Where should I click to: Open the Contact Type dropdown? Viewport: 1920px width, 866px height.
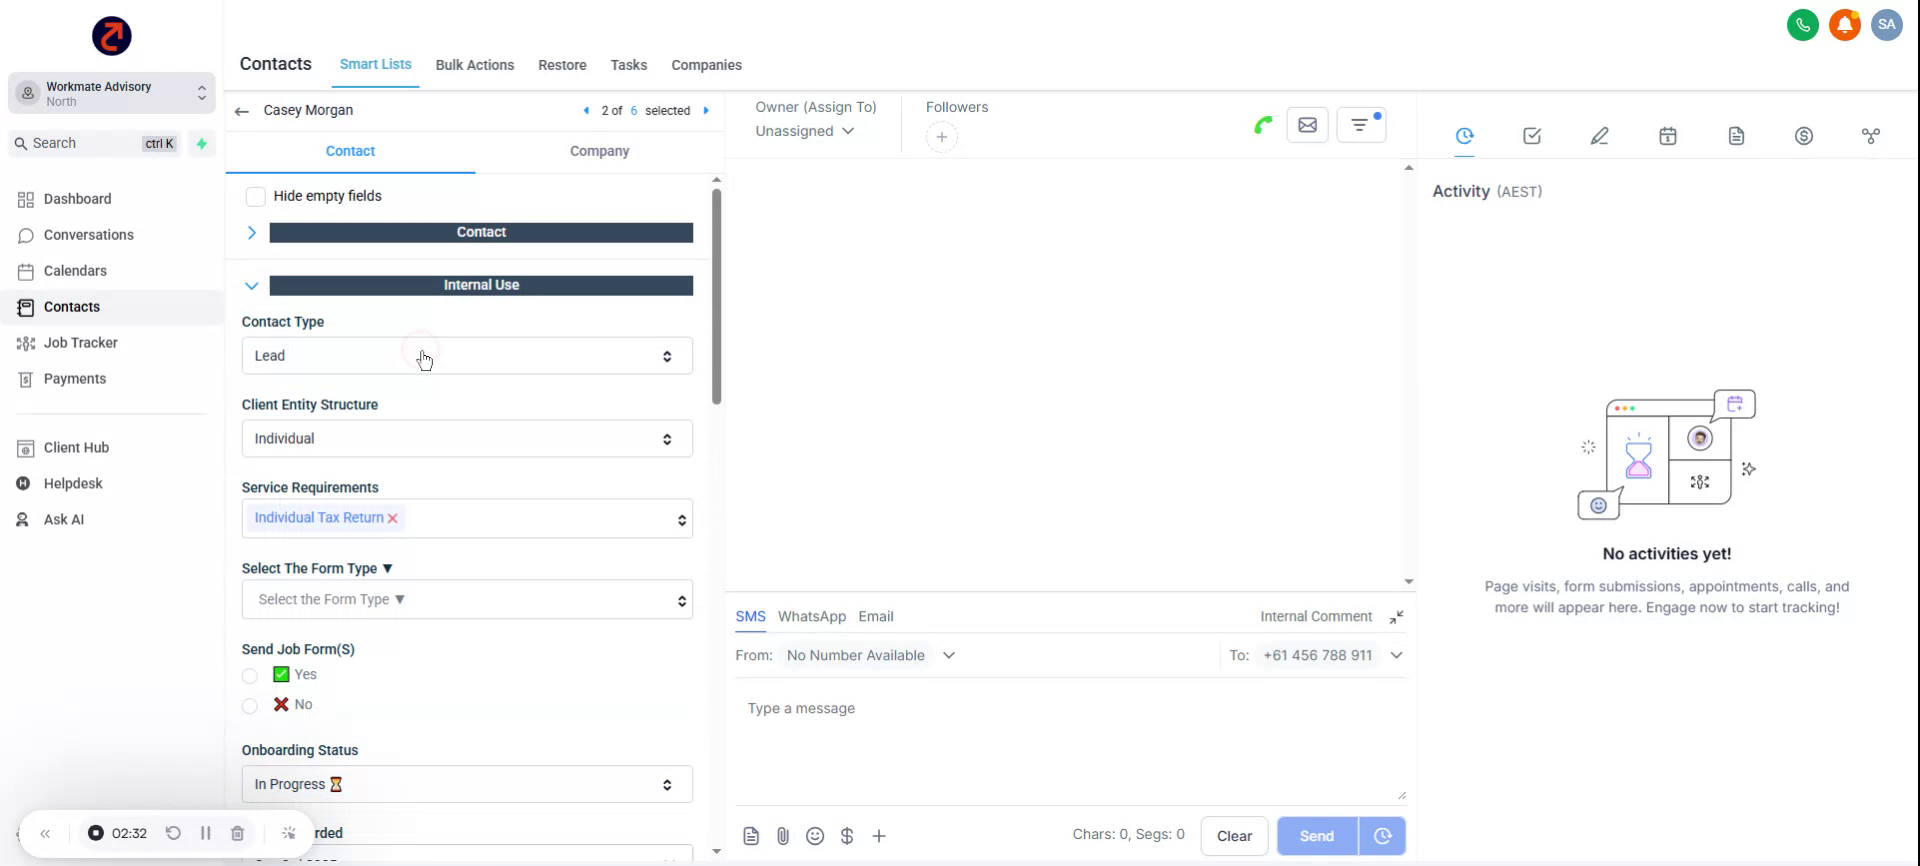(467, 356)
